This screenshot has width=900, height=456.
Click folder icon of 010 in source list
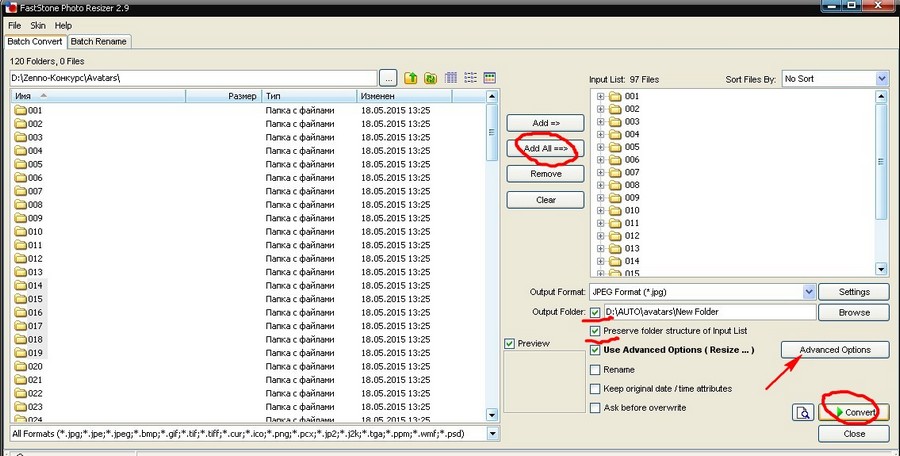click(21, 231)
